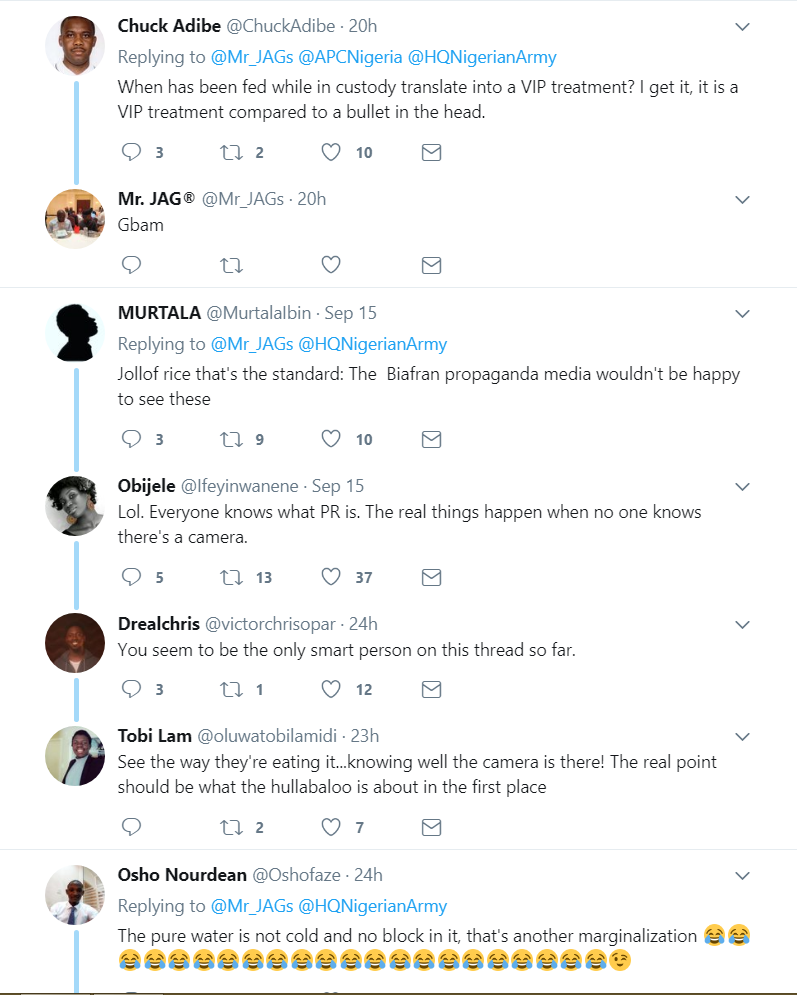Retweet MURTALA's Jollof rice tweet
This screenshot has width=797, height=995.
(x=231, y=439)
